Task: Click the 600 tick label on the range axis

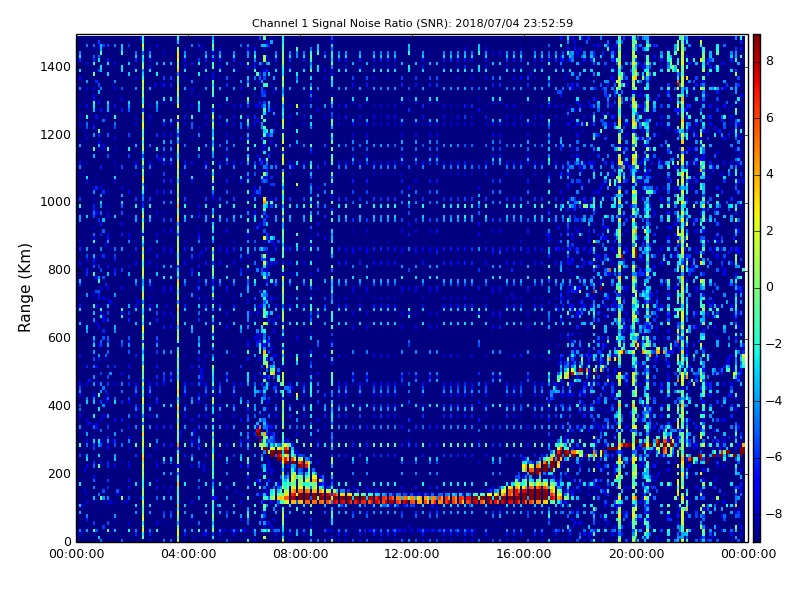Action: [59, 338]
